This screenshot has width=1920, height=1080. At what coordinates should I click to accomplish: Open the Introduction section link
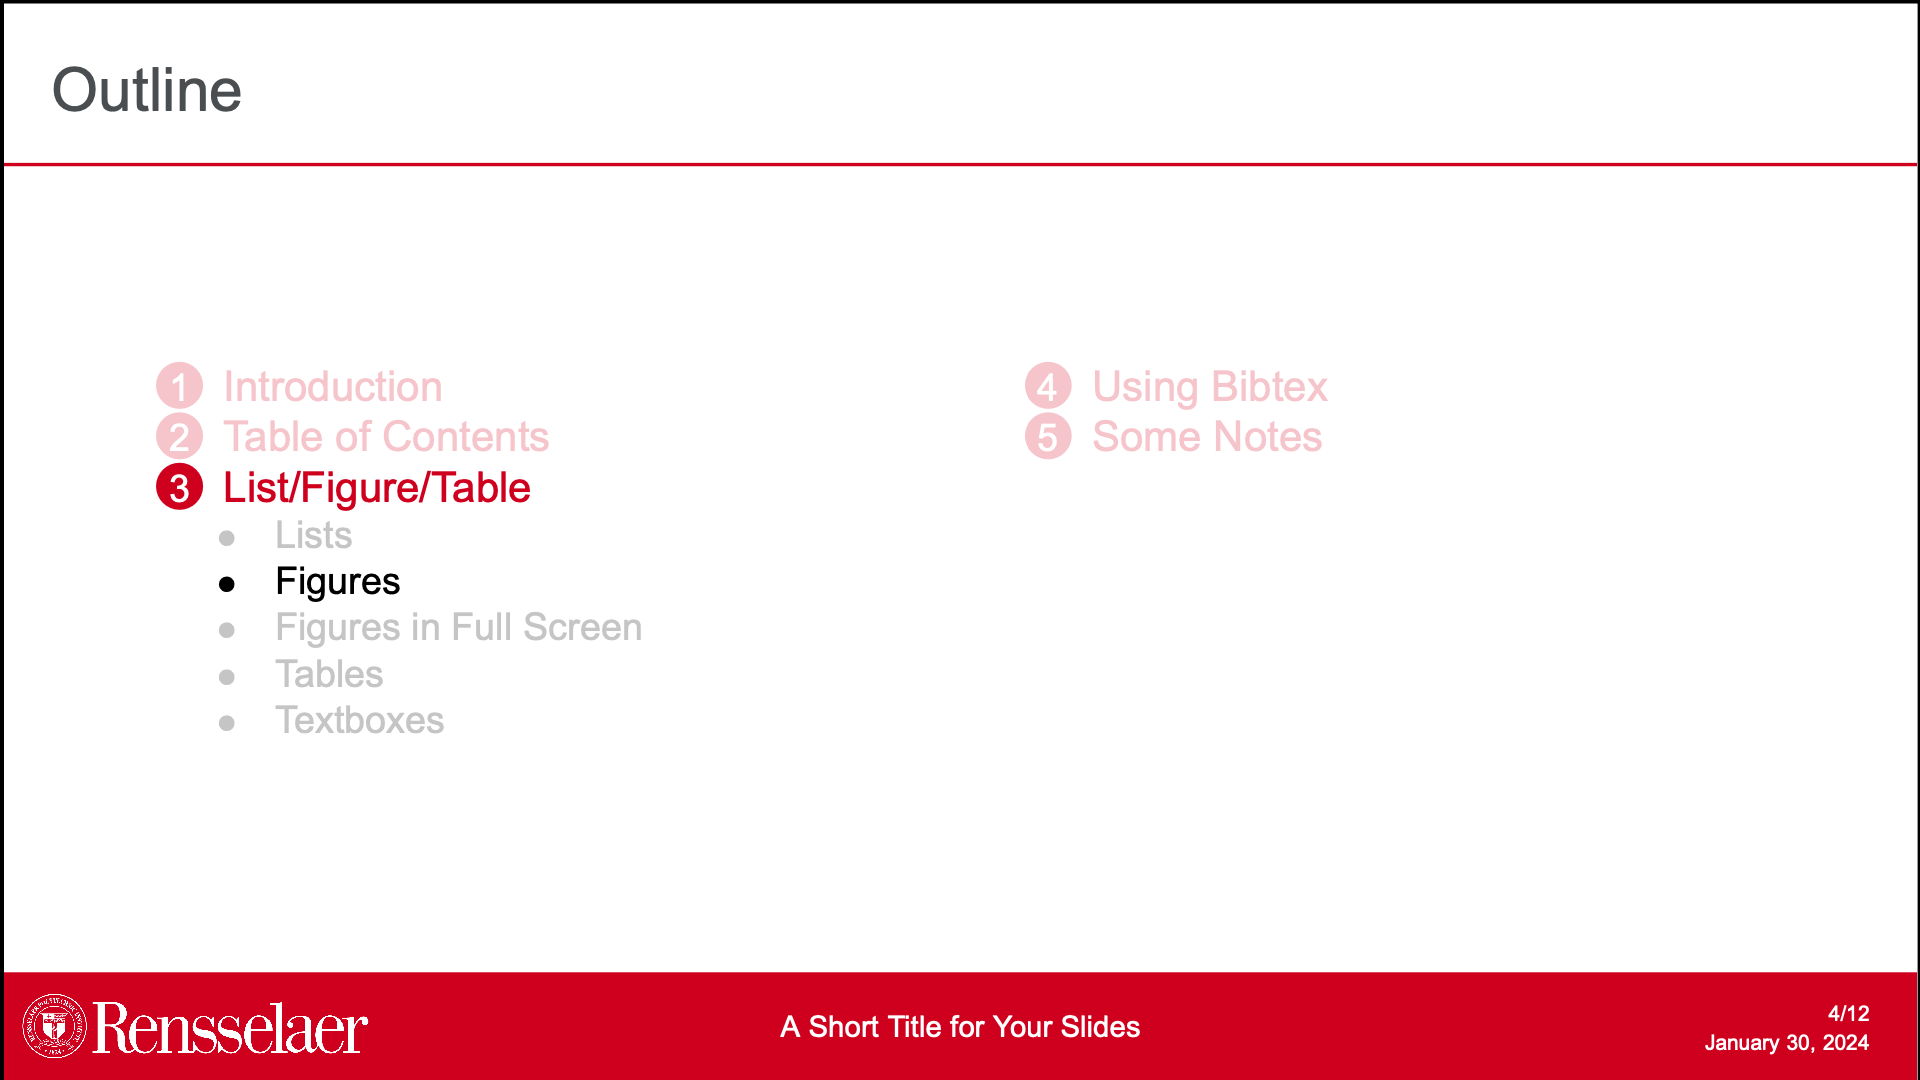coord(332,387)
